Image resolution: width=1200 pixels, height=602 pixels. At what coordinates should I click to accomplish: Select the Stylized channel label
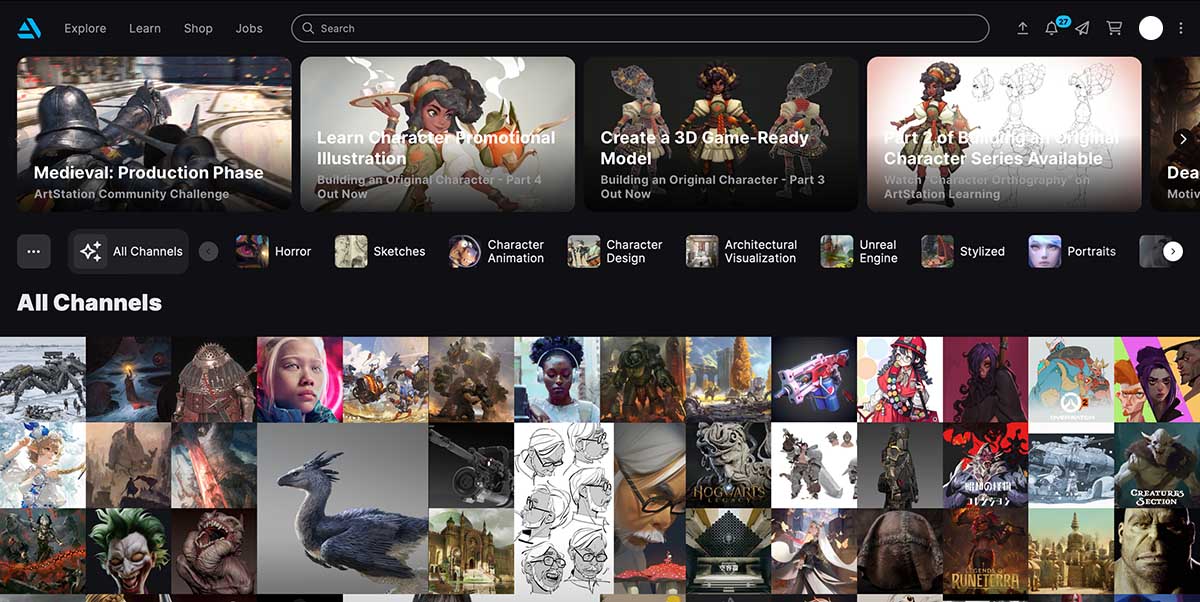click(x=982, y=251)
